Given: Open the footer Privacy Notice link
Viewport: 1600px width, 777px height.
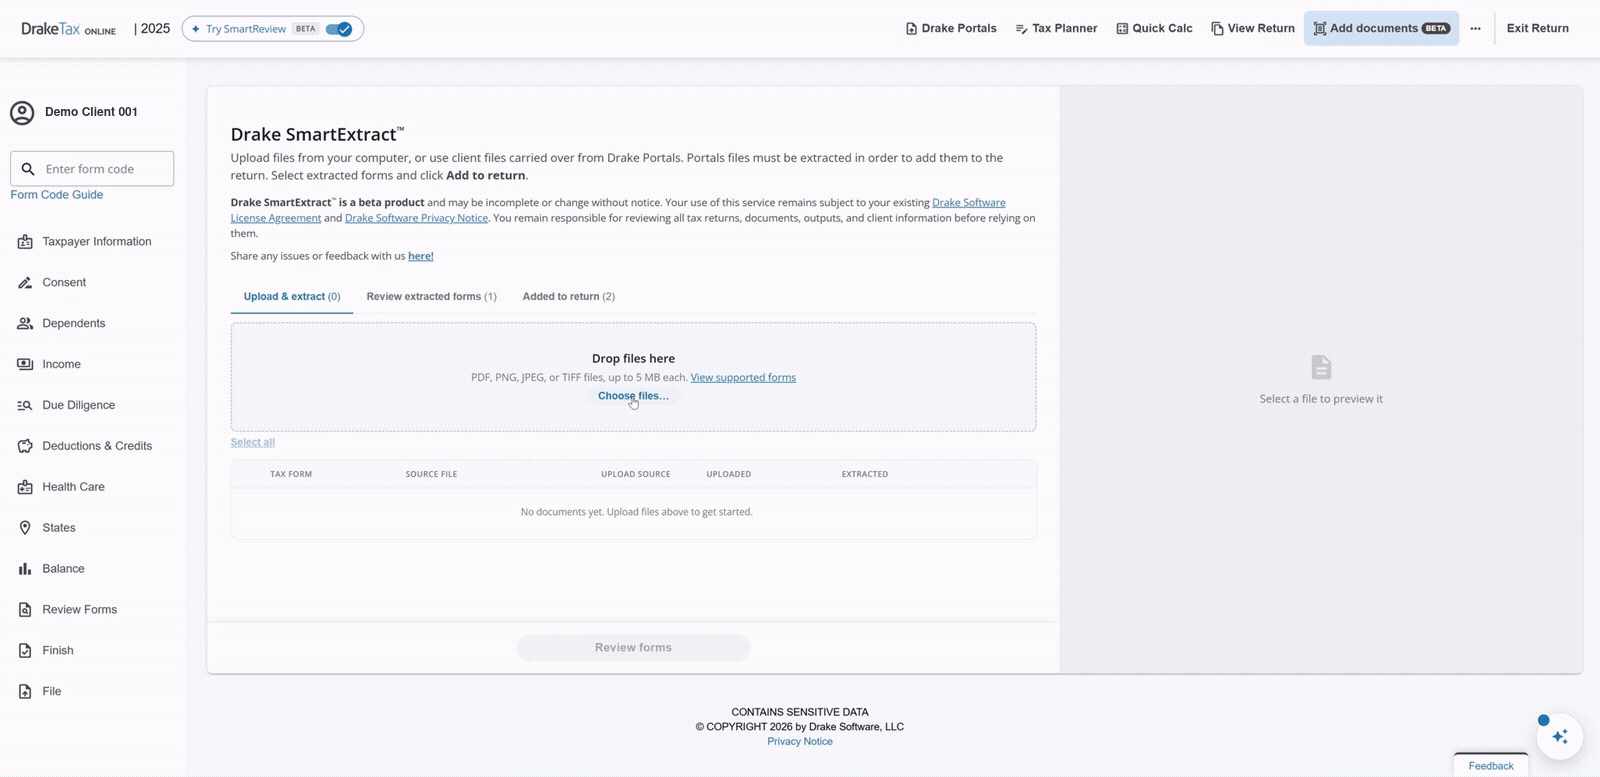Looking at the screenshot, I should point(800,742).
